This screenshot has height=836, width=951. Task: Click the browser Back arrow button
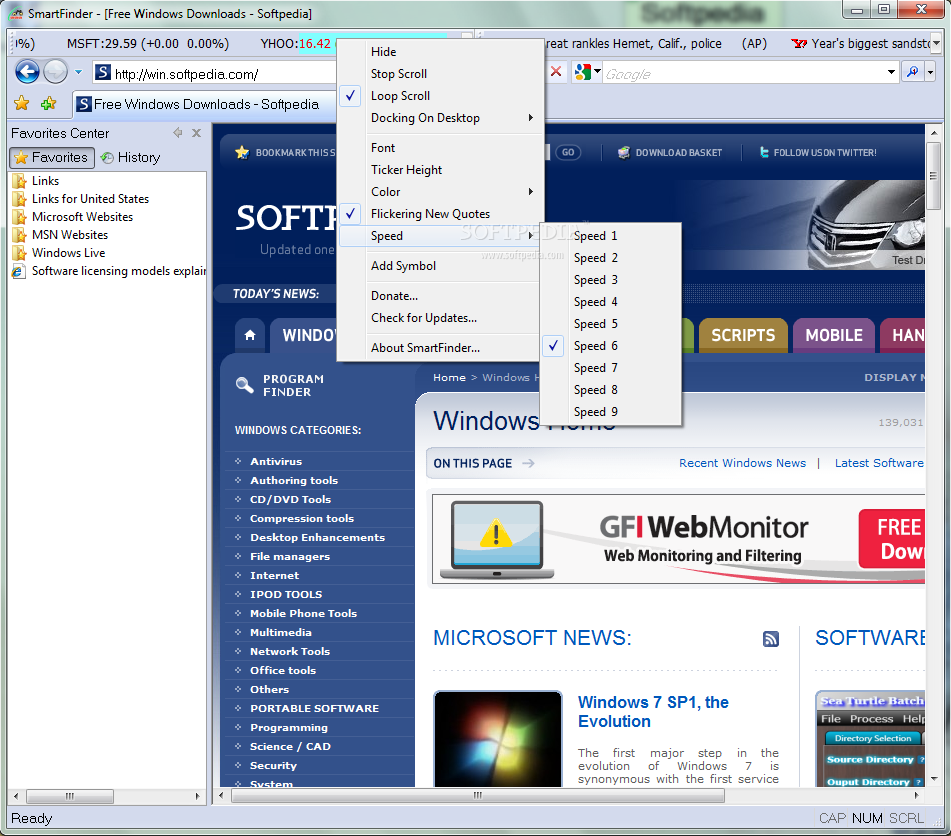pos(27,72)
